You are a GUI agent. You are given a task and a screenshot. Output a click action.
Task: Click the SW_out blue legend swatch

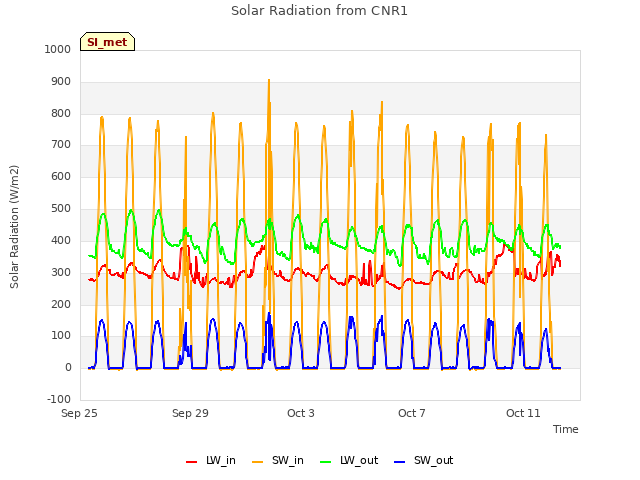point(400,462)
